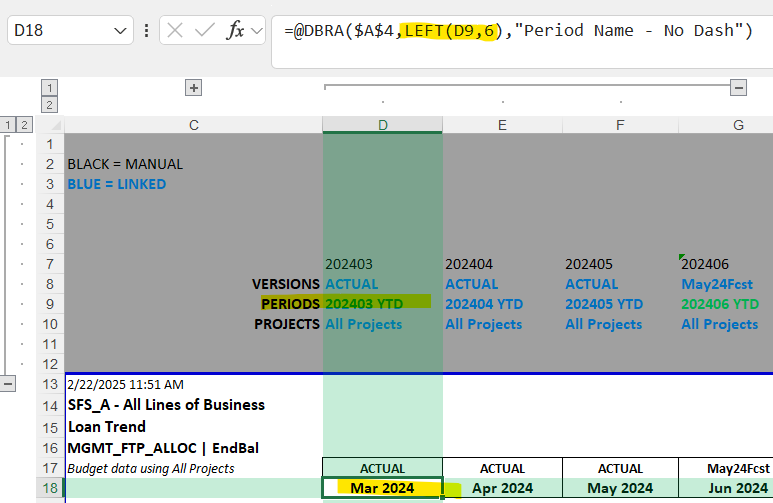Select column D header
The width and height of the screenshot is (773, 503).
pos(382,125)
